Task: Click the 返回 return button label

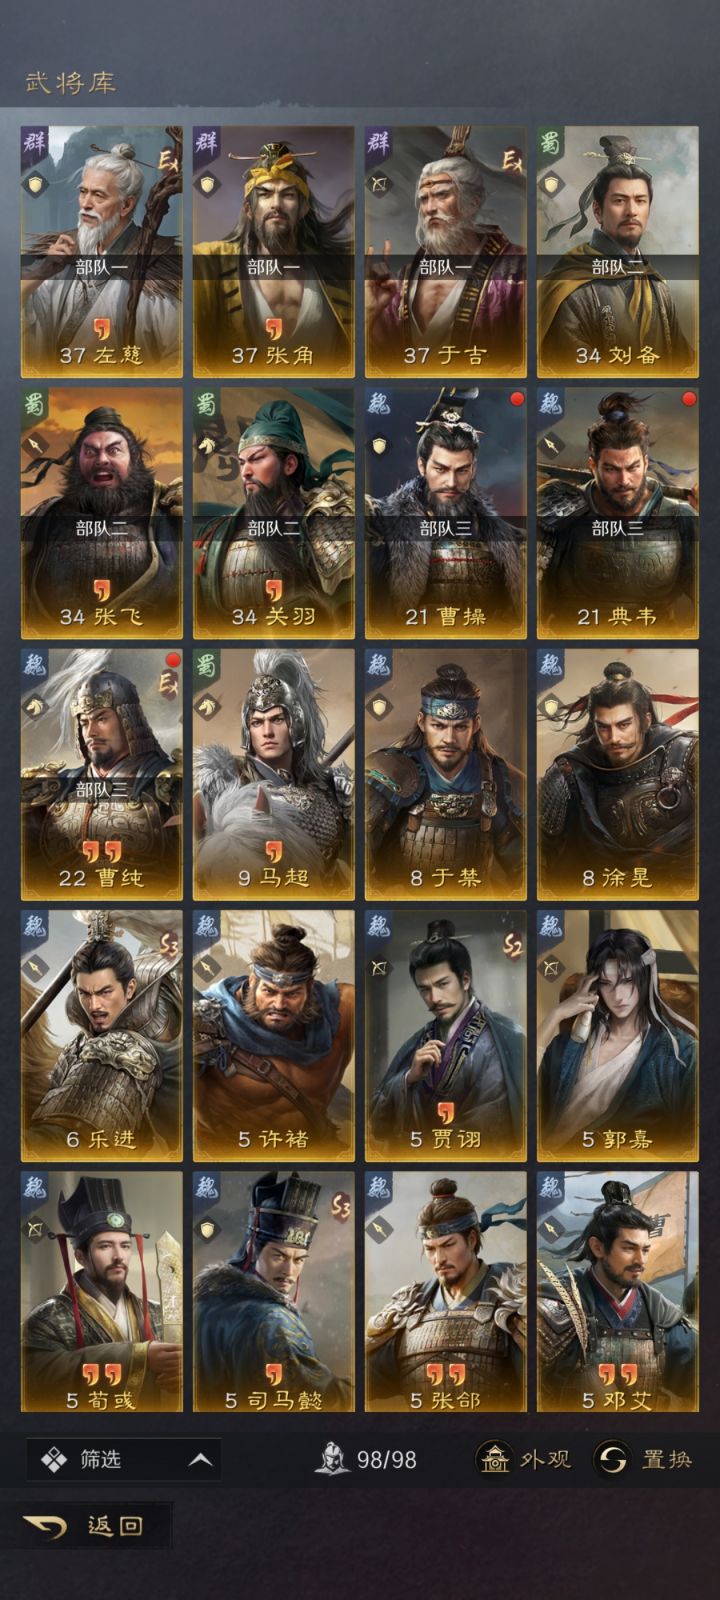Action: [x=115, y=1525]
